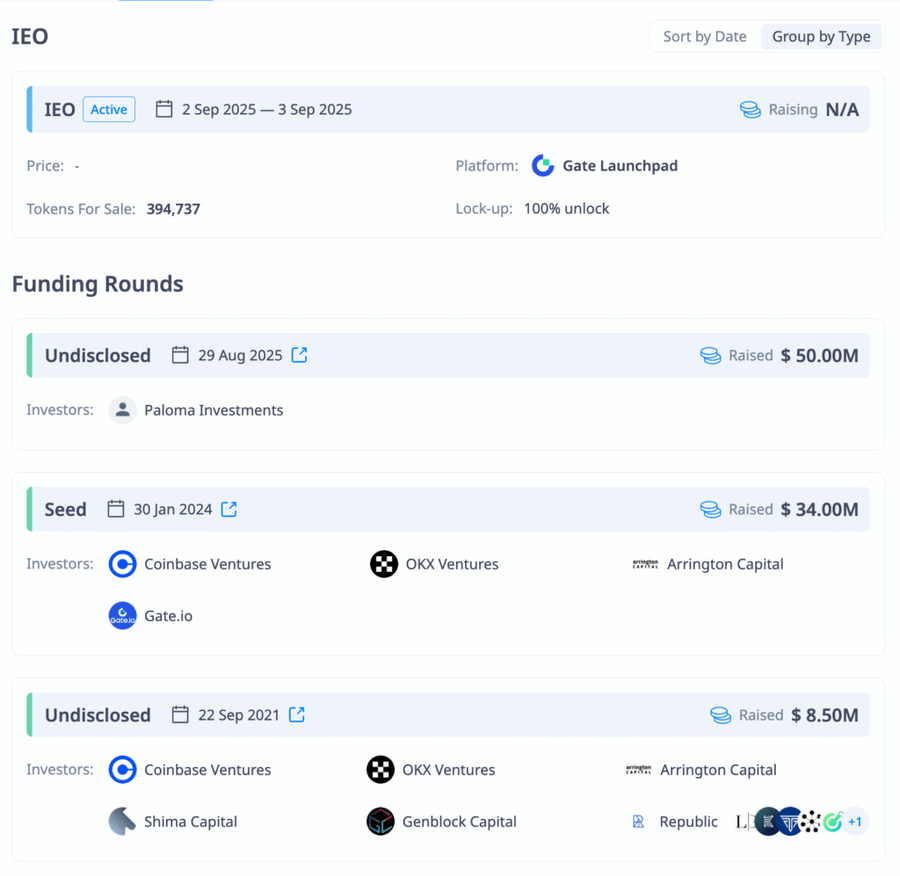Open the external link for Seed round
The image size is (900, 876).
[x=229, y=509]
